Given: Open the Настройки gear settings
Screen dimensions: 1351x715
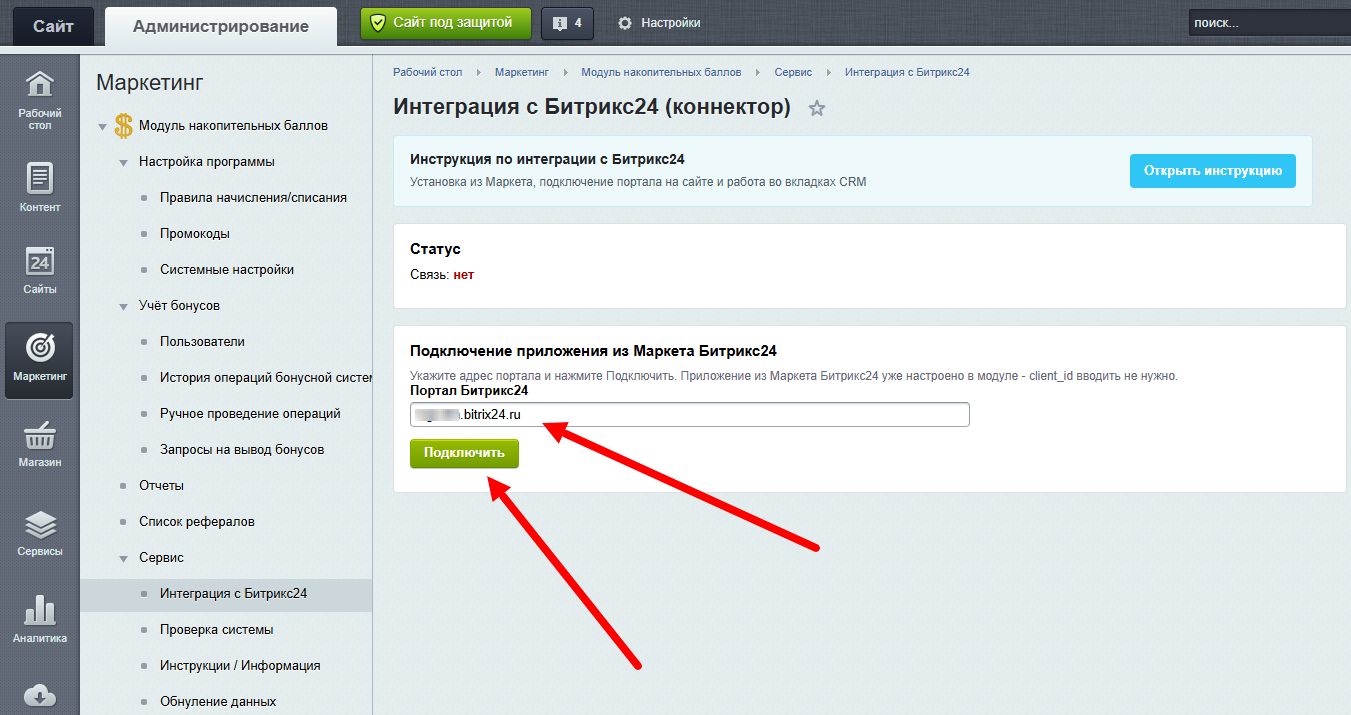Looking at the screenshot, I should (x=659, y=22).
